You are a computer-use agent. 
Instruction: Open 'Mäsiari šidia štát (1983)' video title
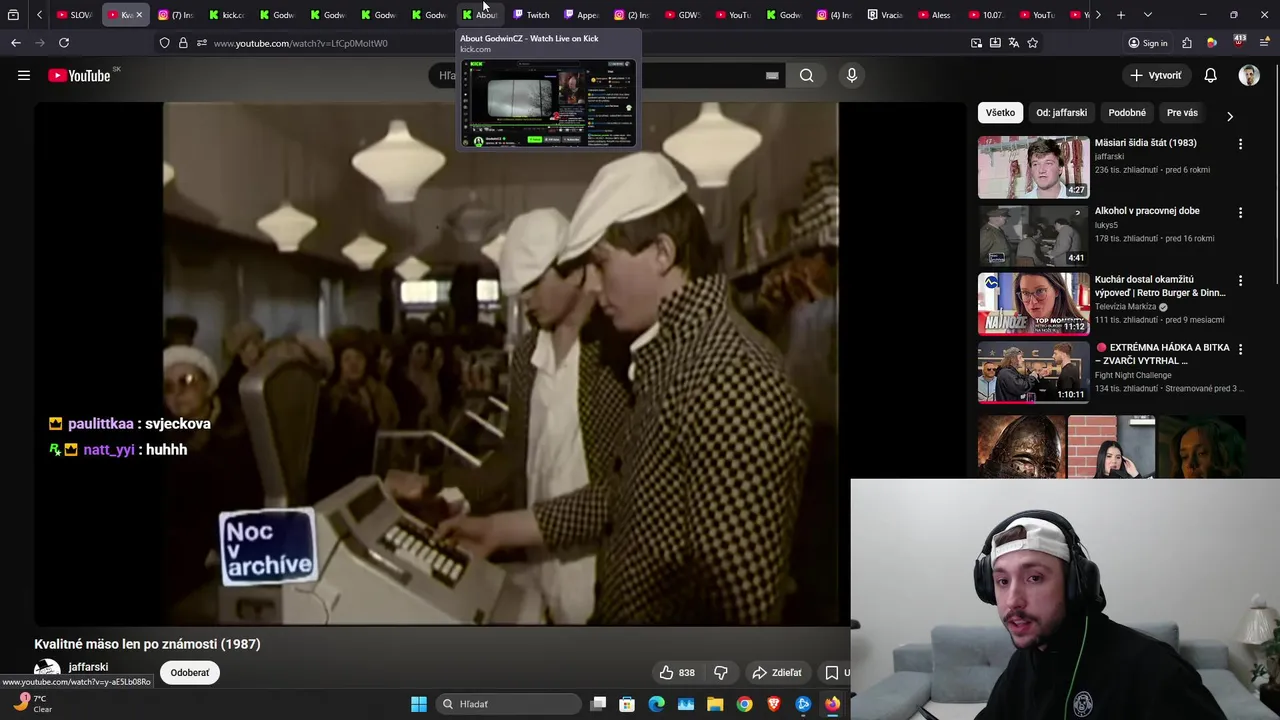pos(1145,142)
